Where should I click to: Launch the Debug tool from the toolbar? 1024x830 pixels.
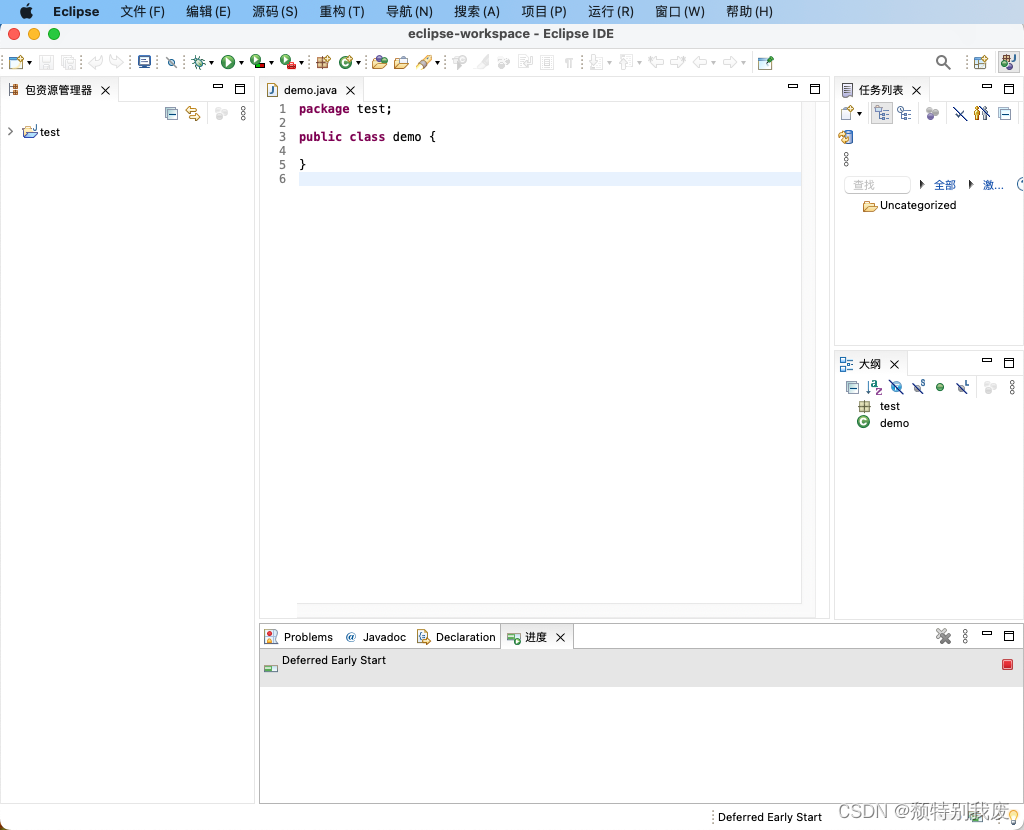pos(199,62)
